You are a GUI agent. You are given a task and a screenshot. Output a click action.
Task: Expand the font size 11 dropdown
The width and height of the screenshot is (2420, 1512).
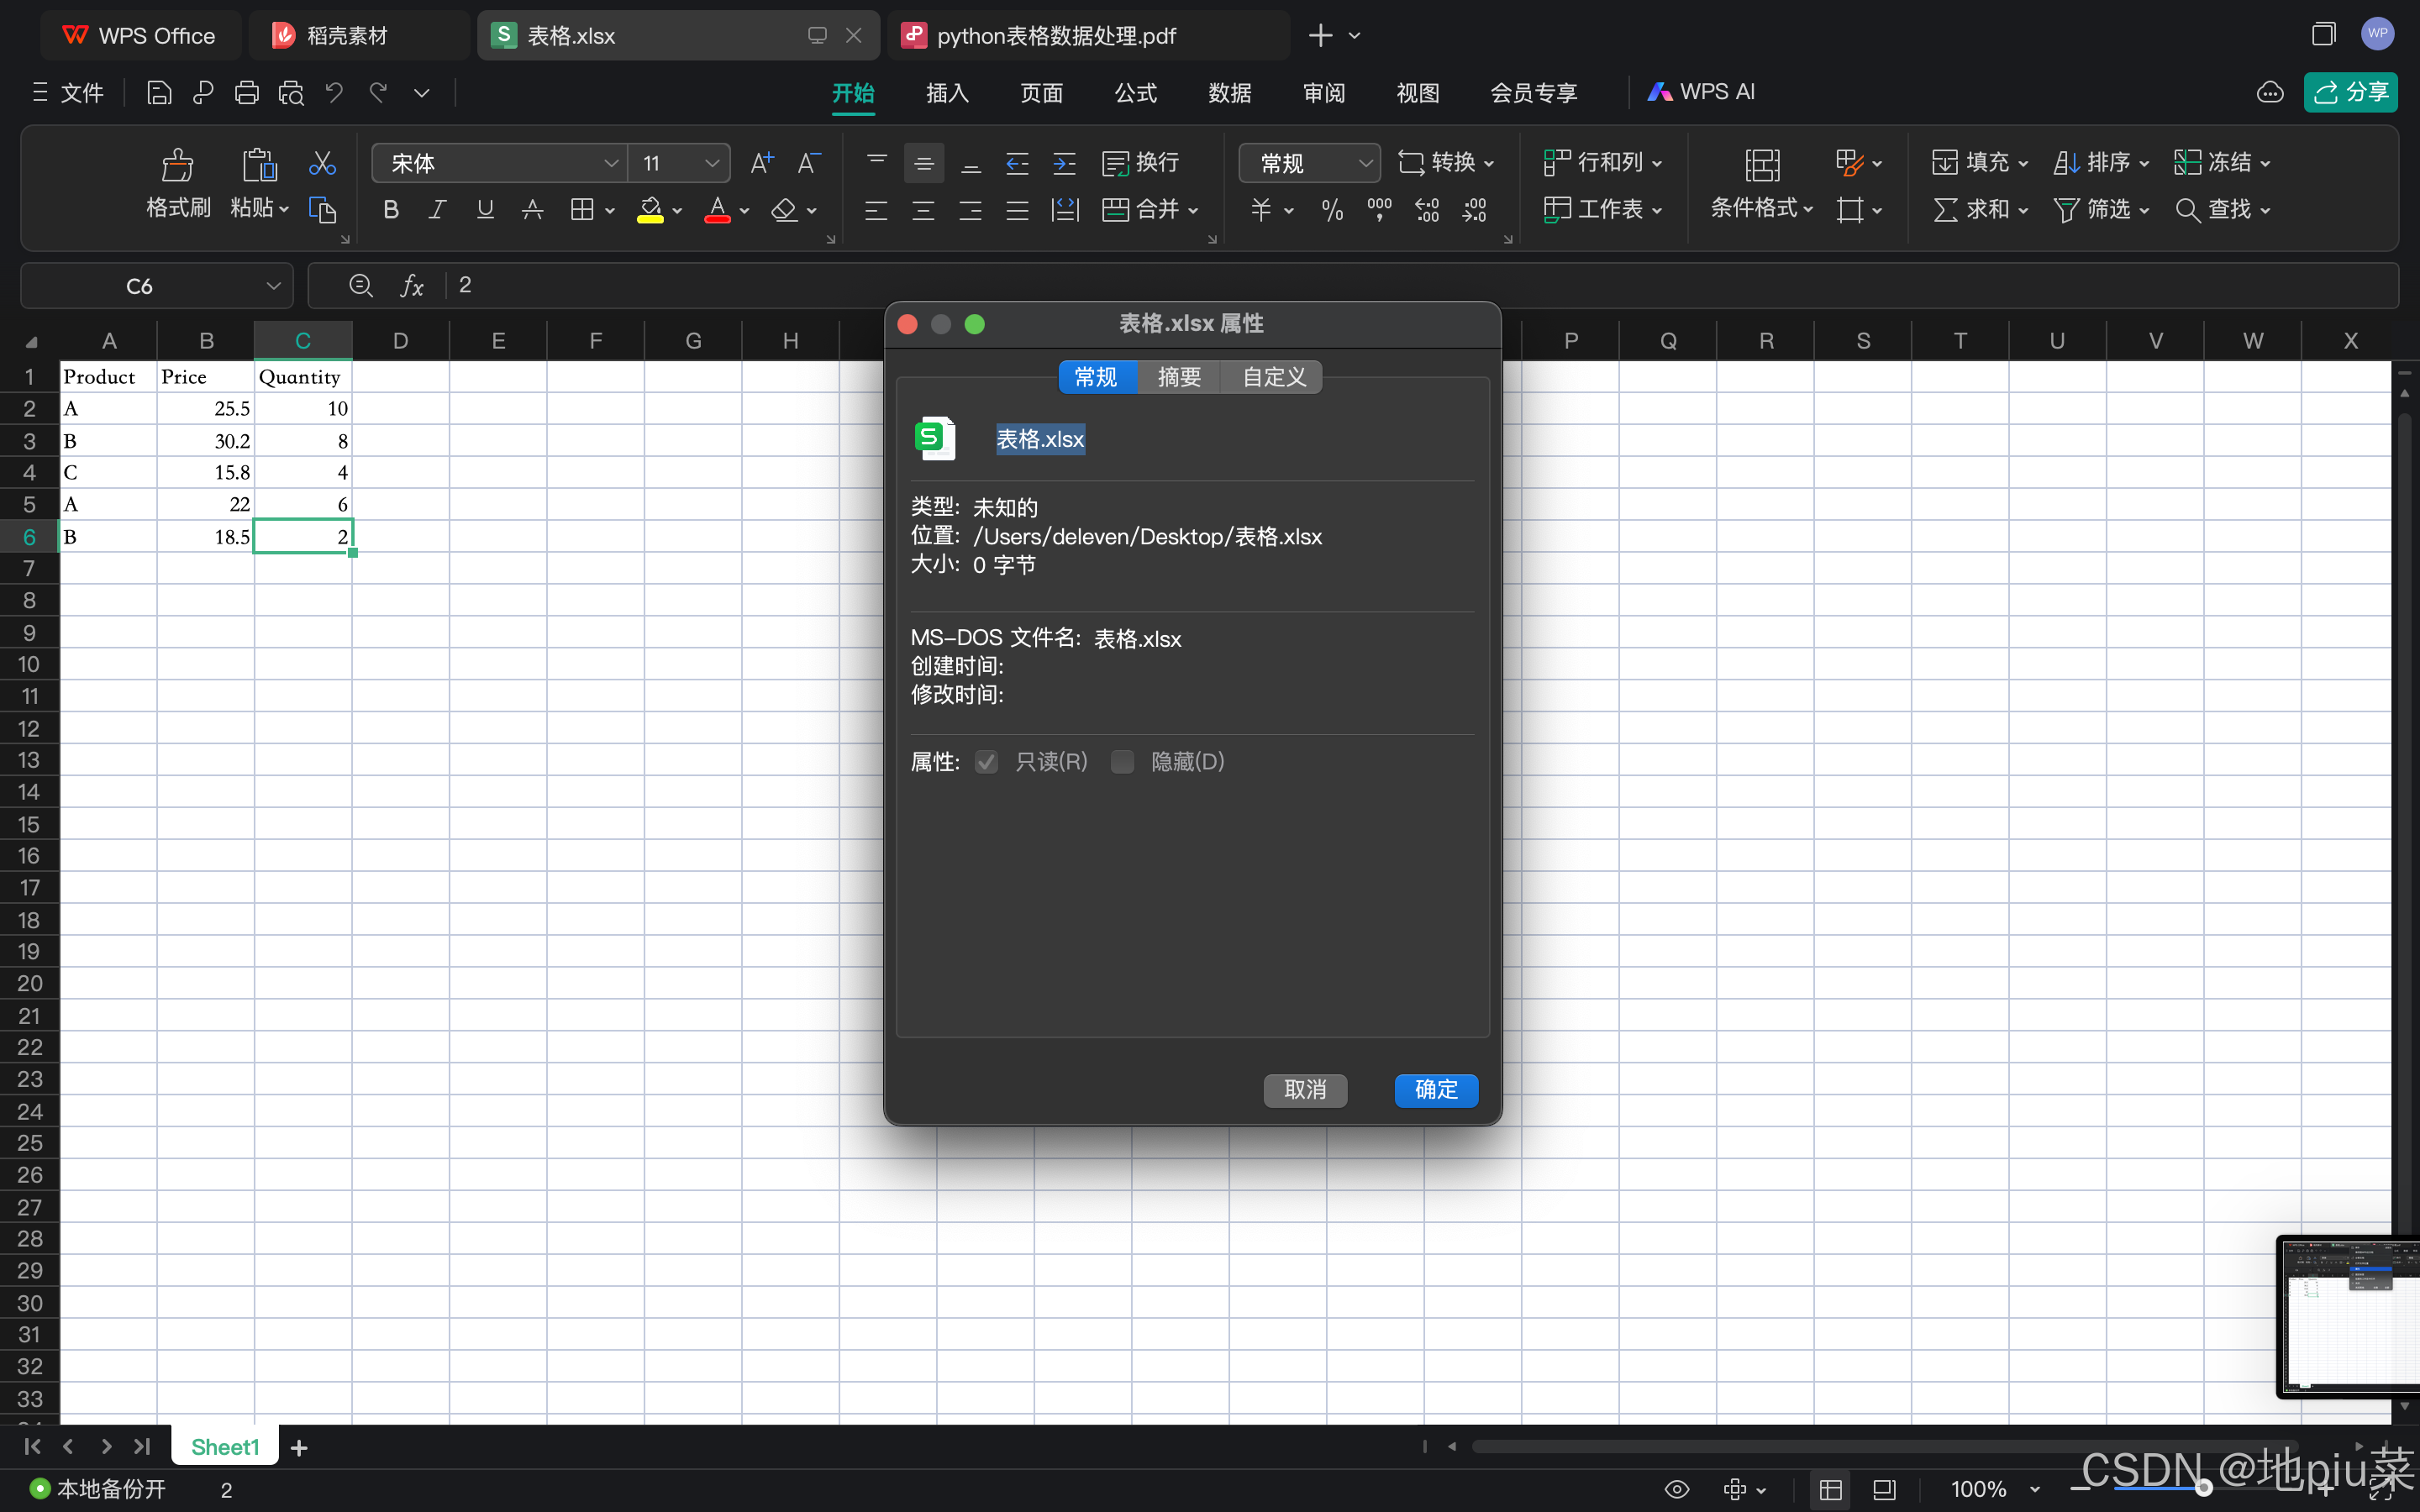tap(711, 163)
